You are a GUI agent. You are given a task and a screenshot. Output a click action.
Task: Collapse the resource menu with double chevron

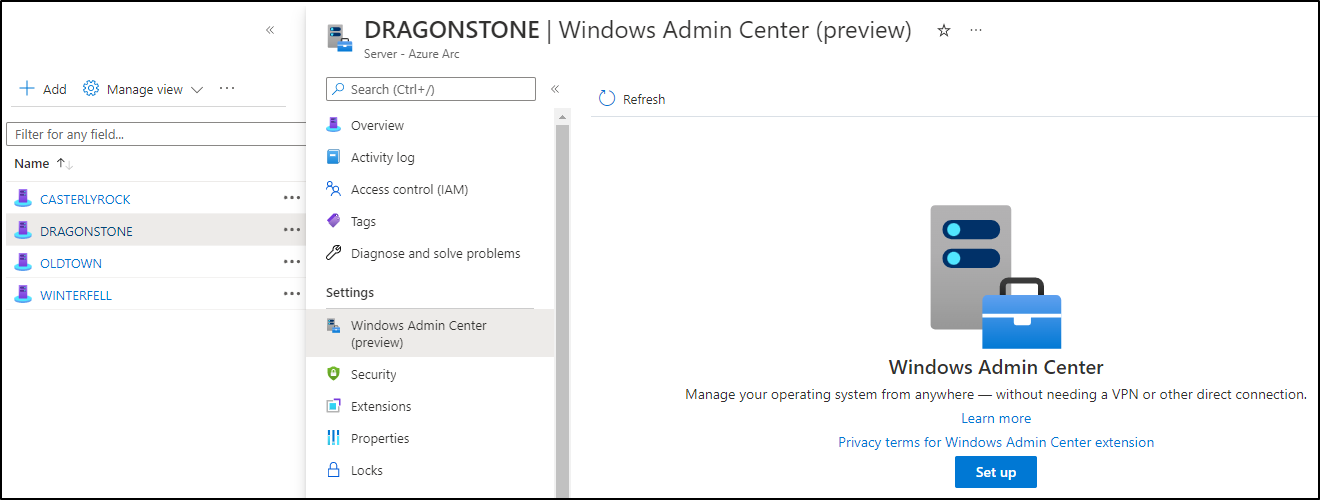click(x=555, y=89)
